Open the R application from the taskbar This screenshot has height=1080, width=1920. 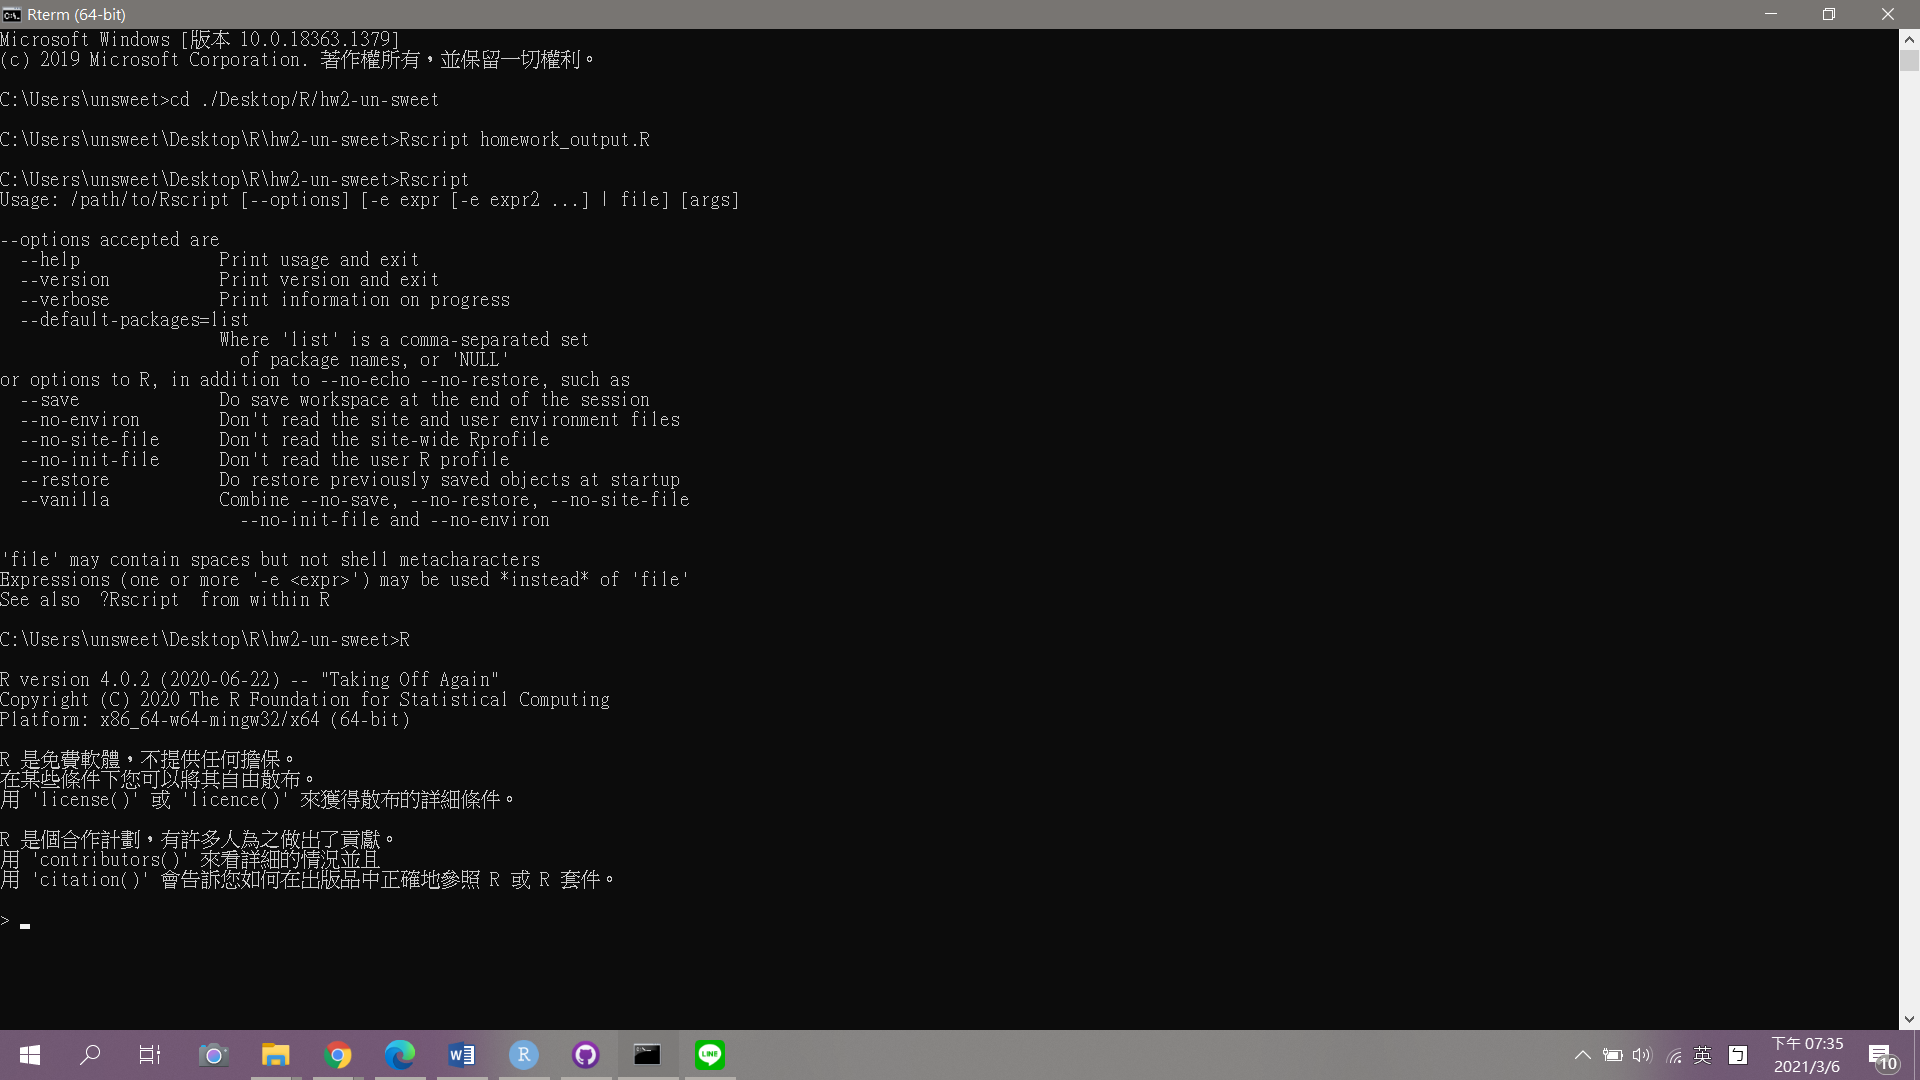524,1055
